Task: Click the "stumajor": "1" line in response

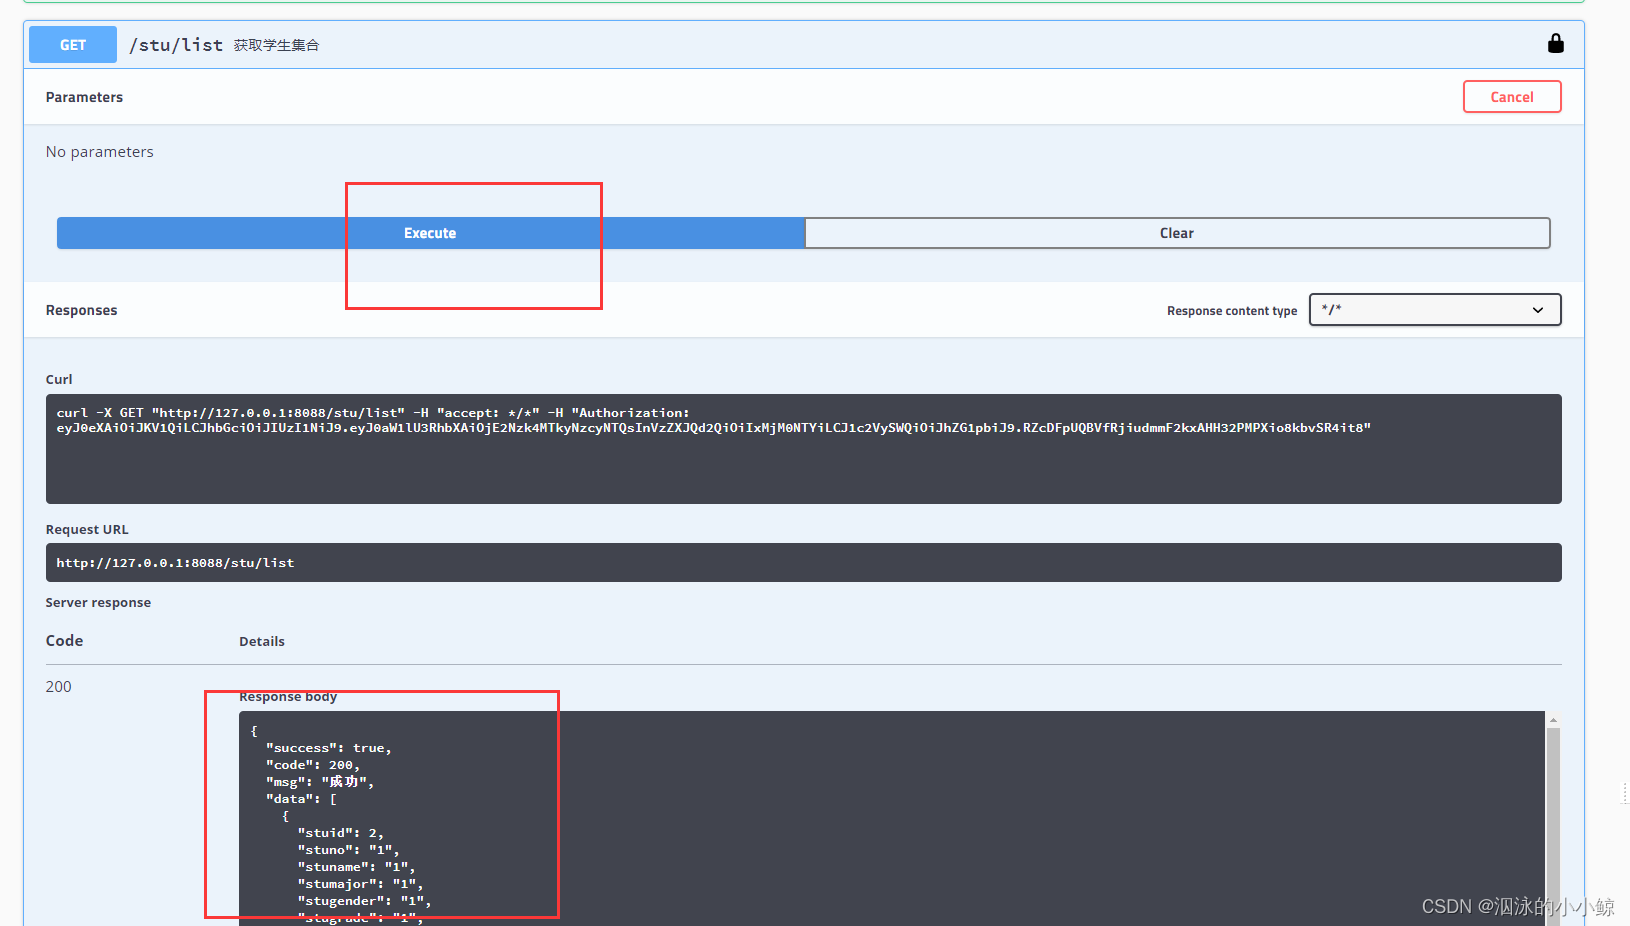Action: (x=360, y=884)
